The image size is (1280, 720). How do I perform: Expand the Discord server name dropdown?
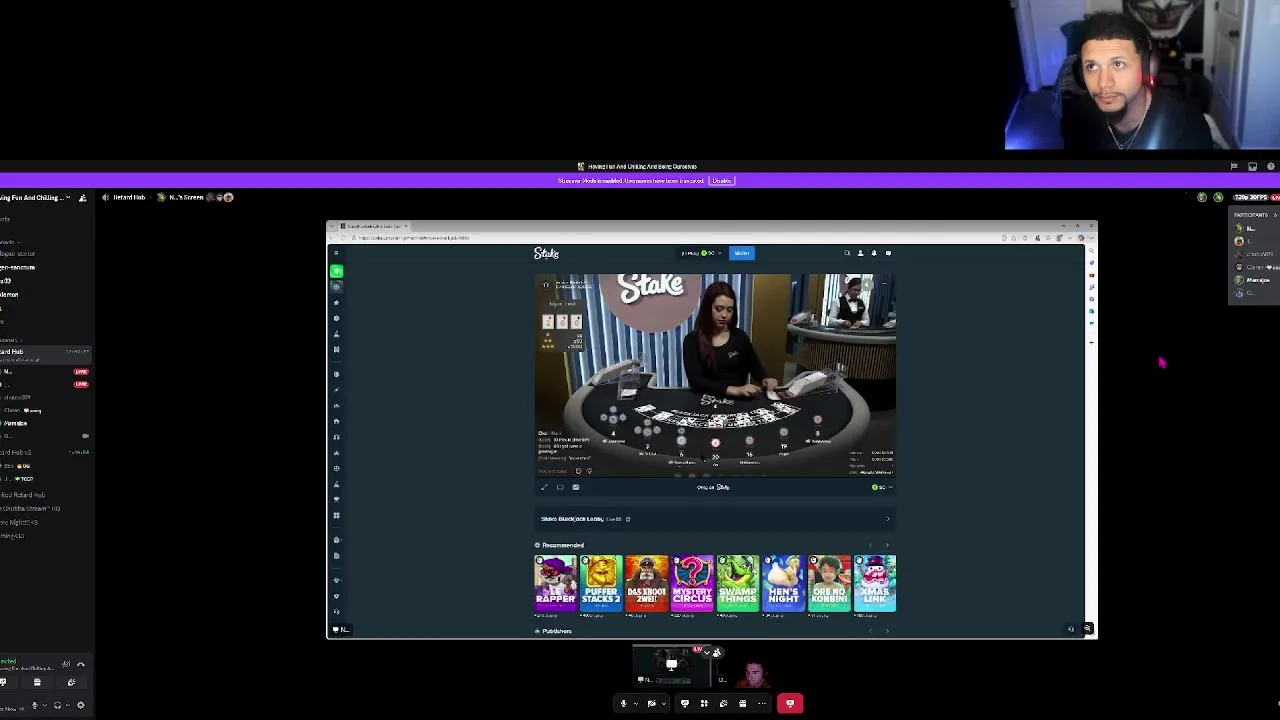click(x=68, y=198)
